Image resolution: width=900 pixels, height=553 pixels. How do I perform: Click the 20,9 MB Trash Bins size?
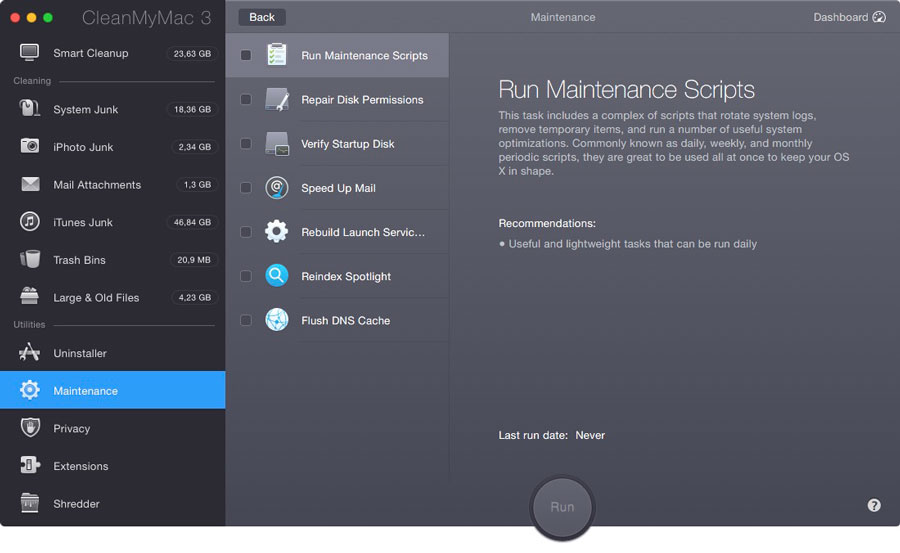[x=194, y=260]
